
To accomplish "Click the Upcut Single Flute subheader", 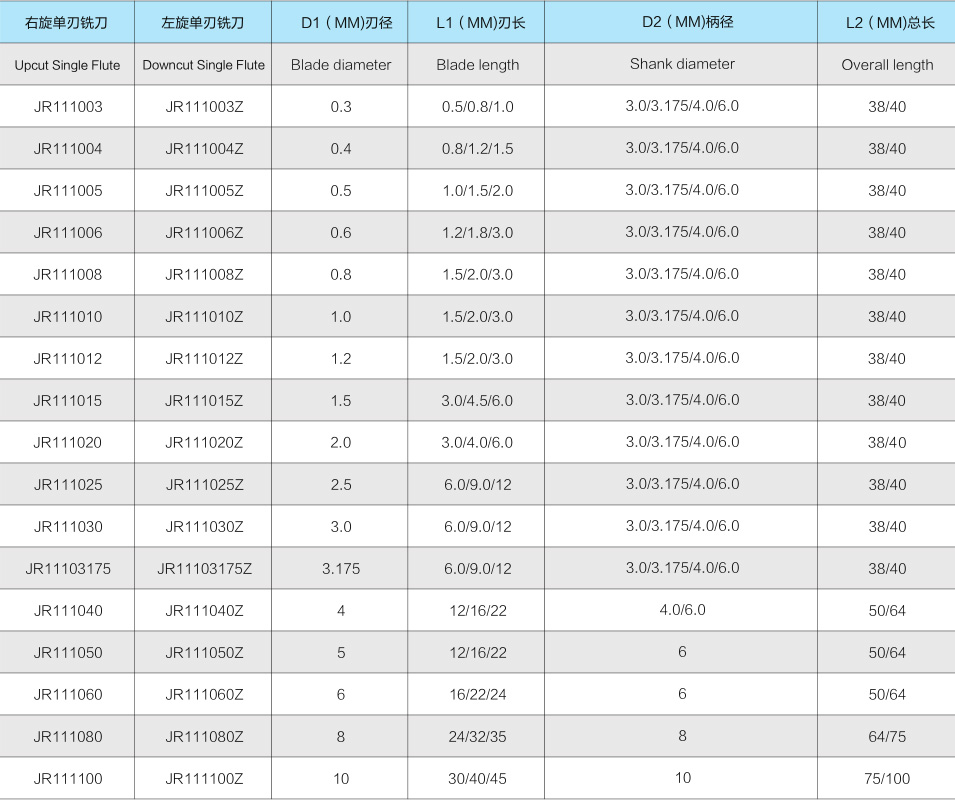I will click(67, 65).
